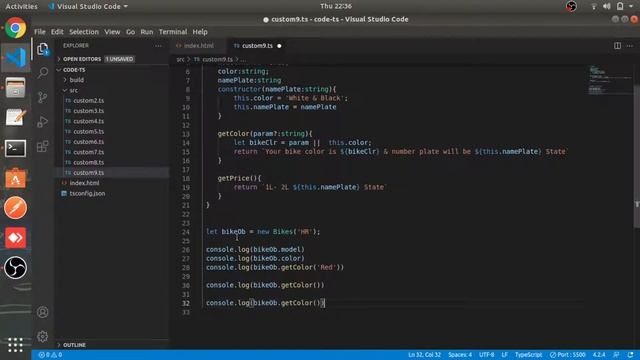Click the 4.2.4 TypeScript version
Screen dimensions: 640x360
pos(599,355)
